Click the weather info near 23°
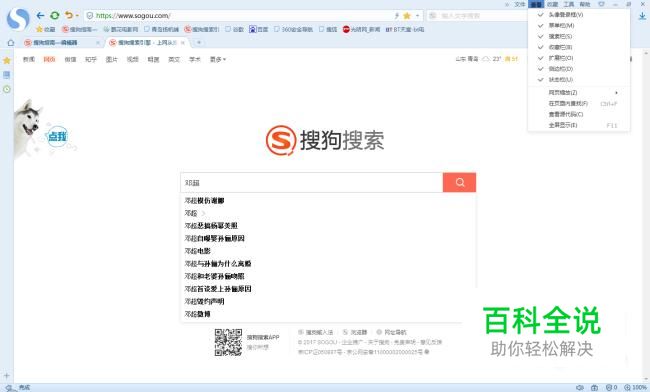This screenshot has height=392, width=650. (x=487, y=59)
